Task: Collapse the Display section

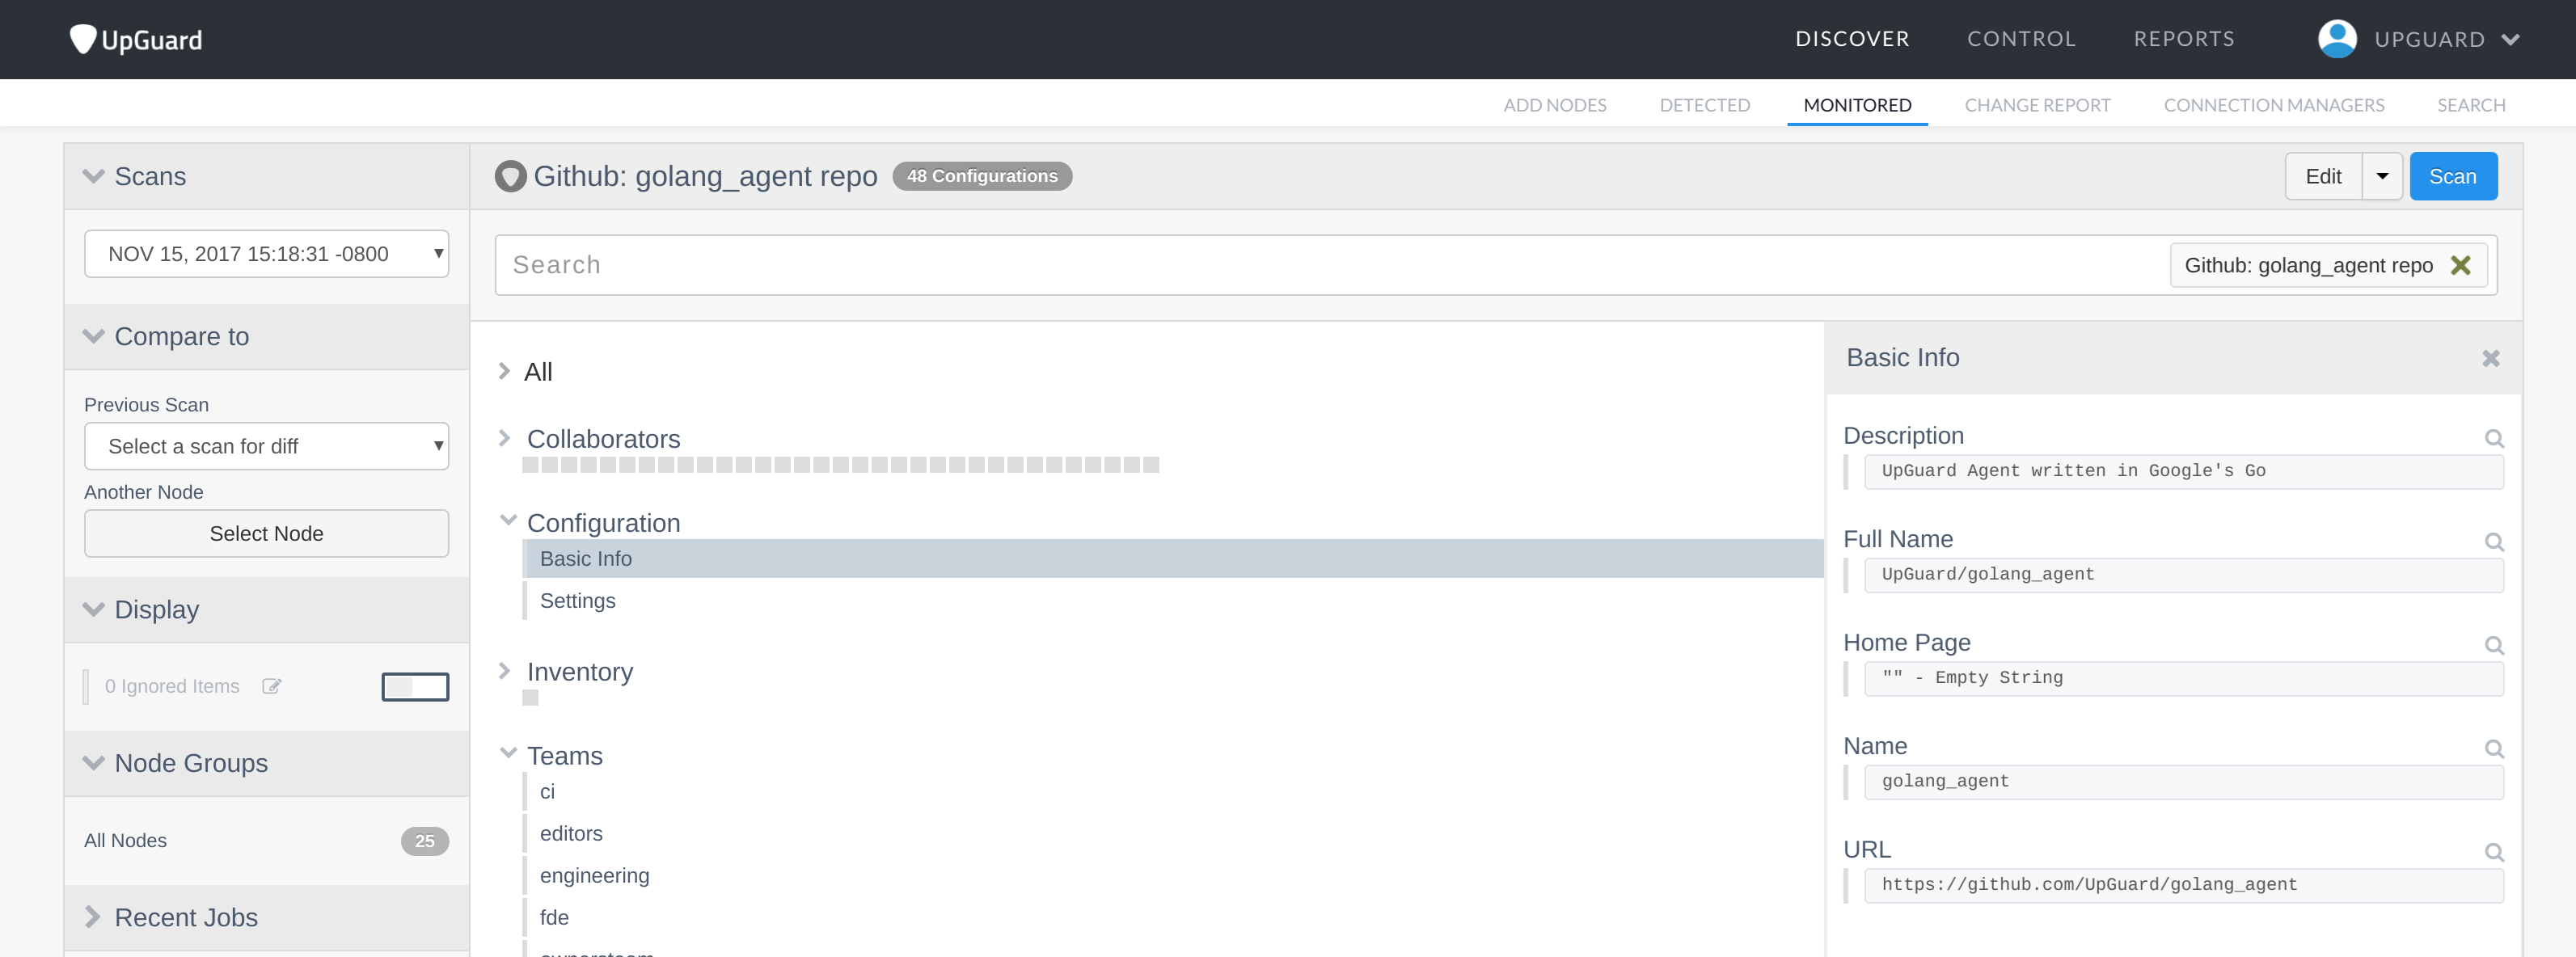Action: pyautogui.click(x=94, y=609)
